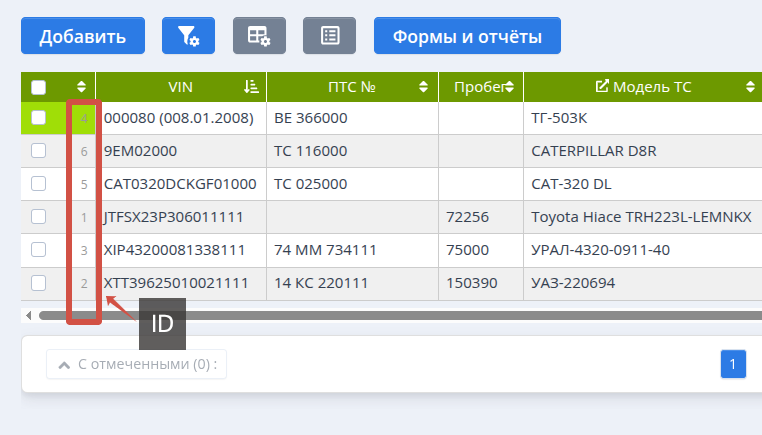Click sort arrows right of Модель ТС

[x=750, y=87]
